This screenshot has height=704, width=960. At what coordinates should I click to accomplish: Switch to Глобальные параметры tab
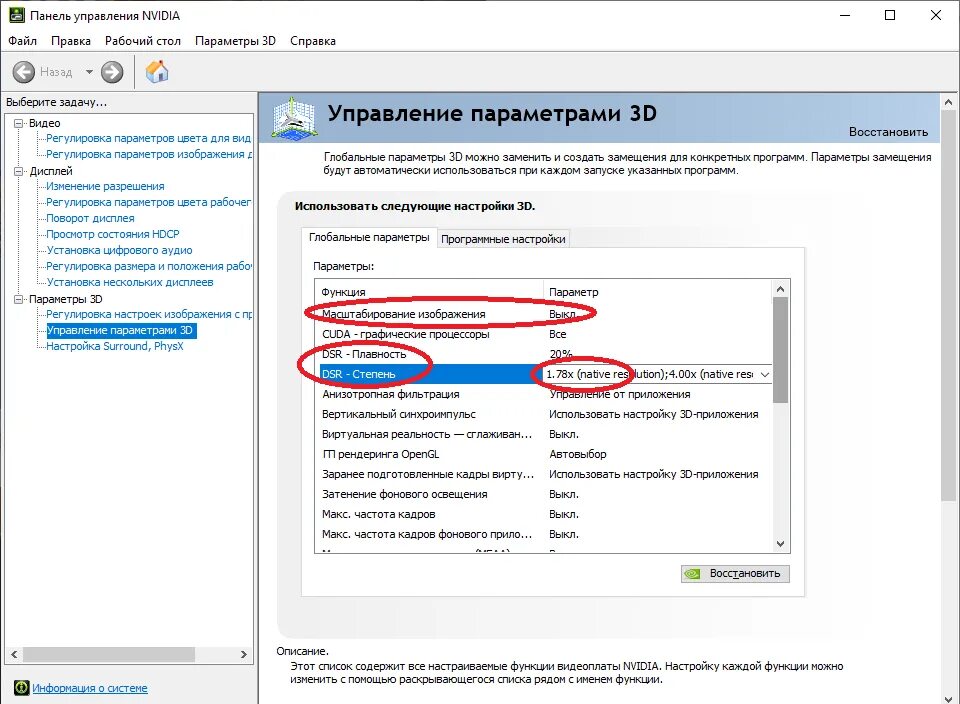click(x=369, y=238)
